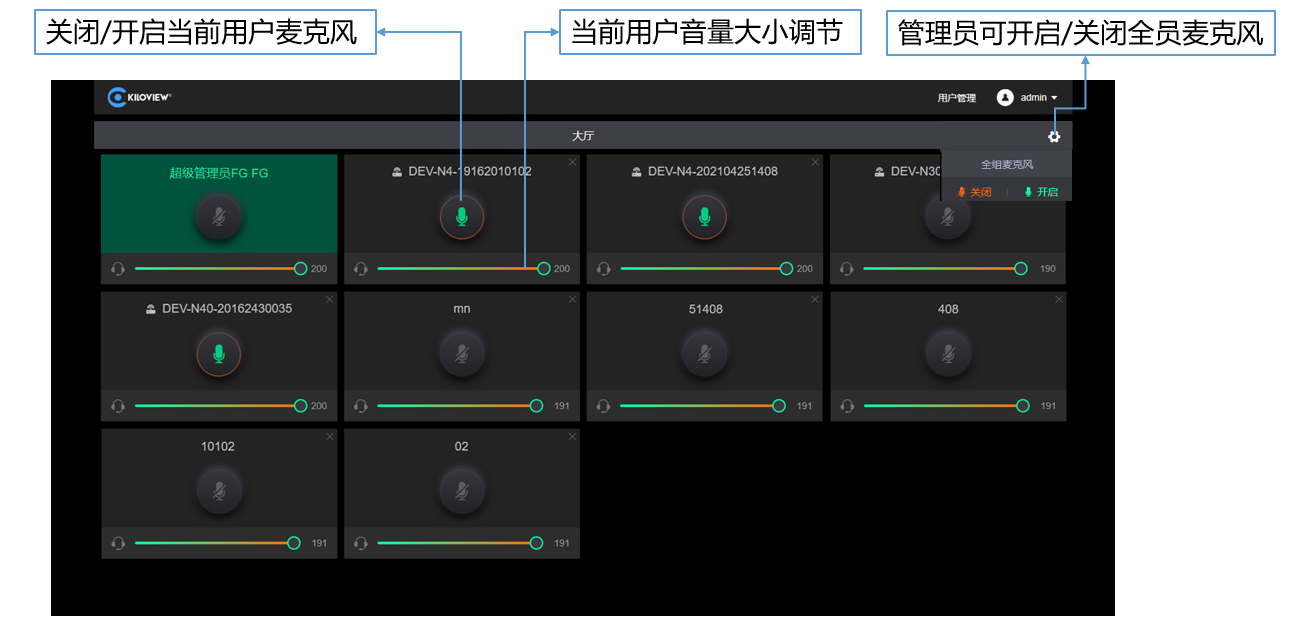The image size is (1295, 627).
Task: Adjust volume slider for DEV-N4-19162010102
Action: click(464, 268)
